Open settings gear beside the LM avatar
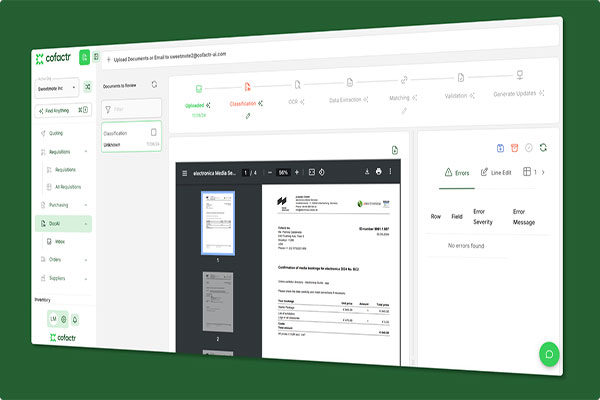600x400 pixels. (x=64, y=319)
